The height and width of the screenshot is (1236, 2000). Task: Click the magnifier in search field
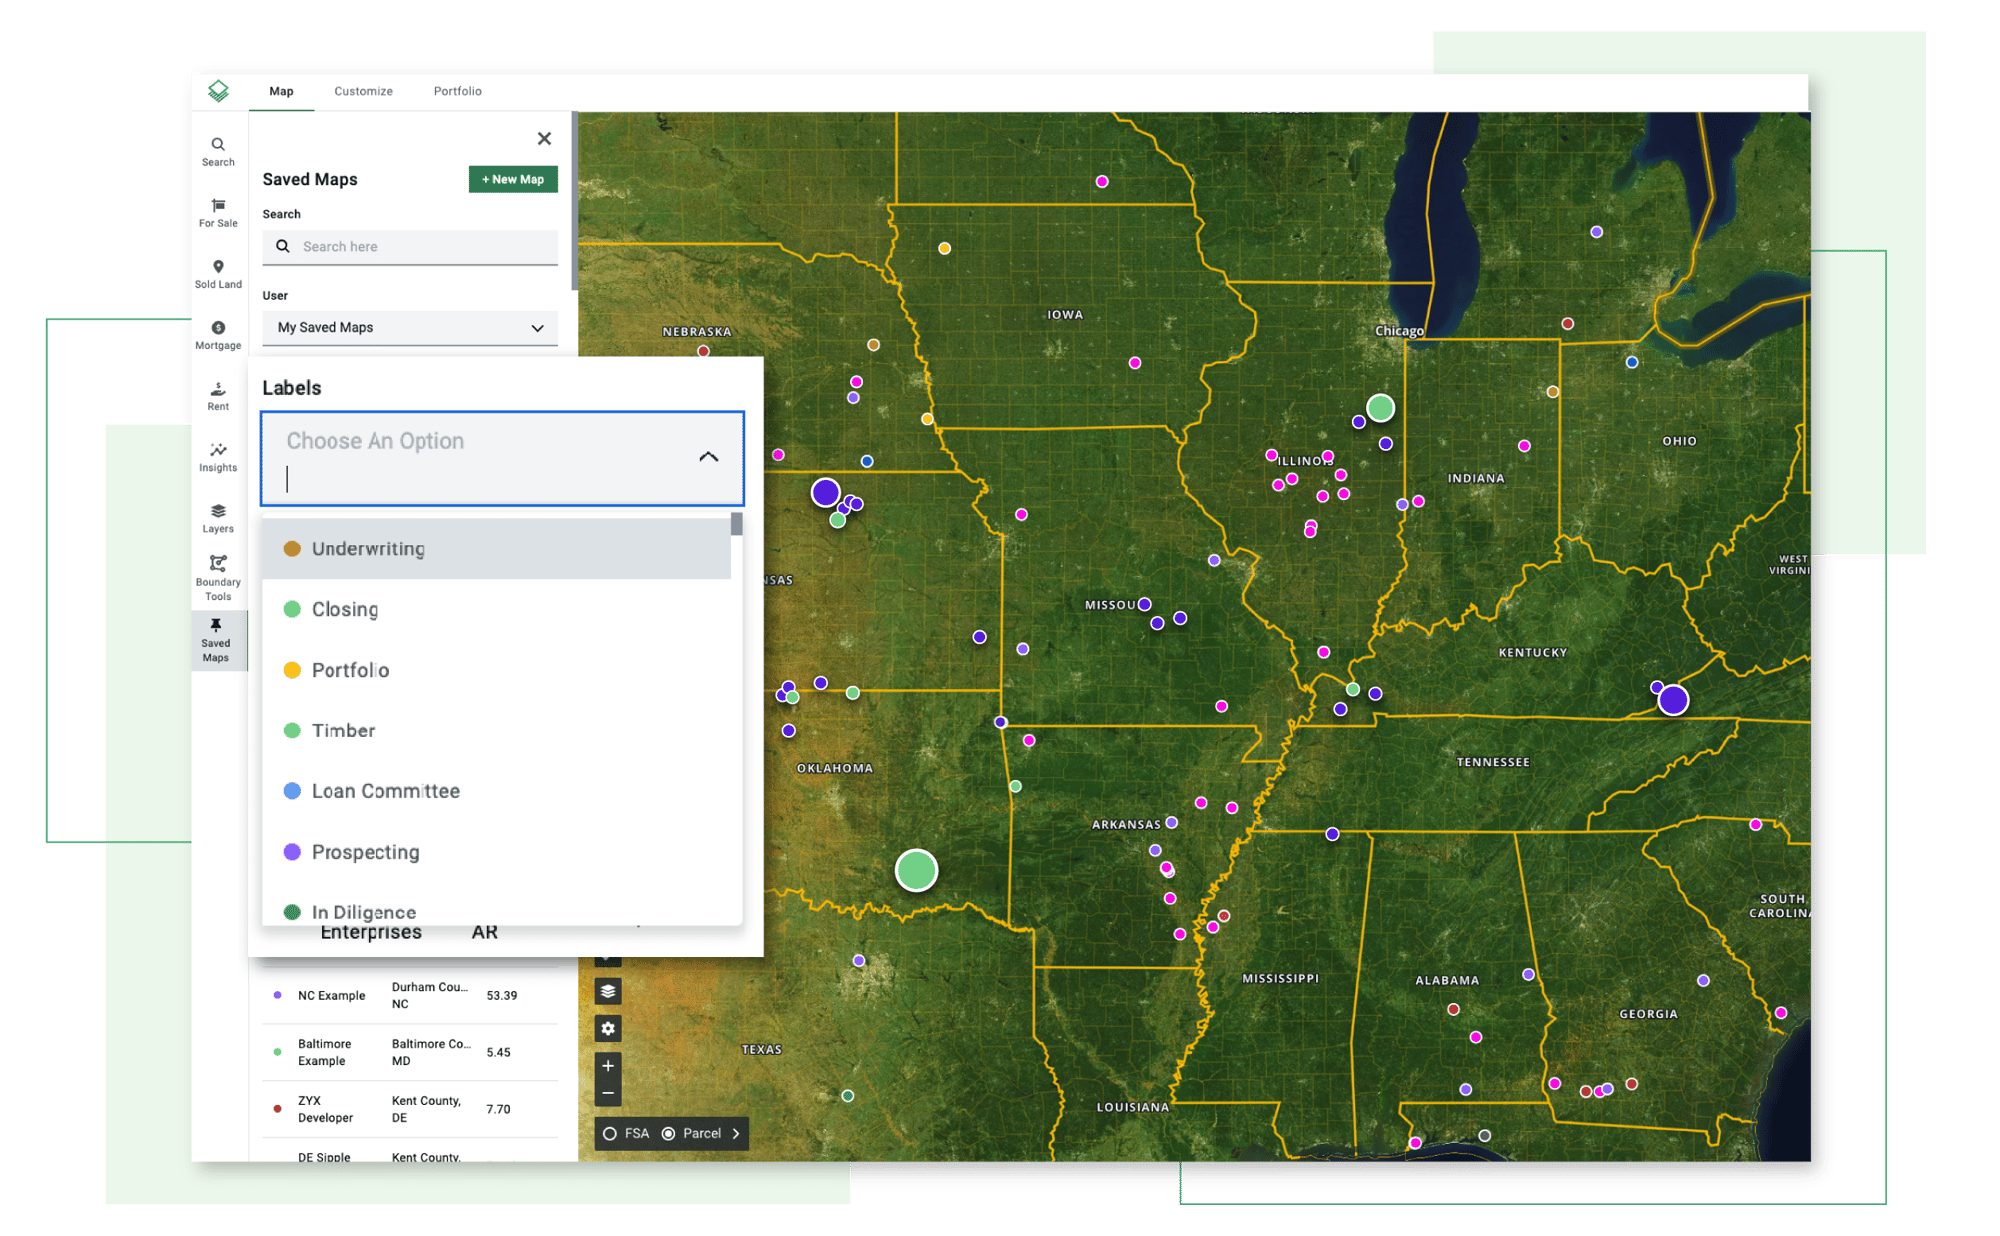[283, 246]
